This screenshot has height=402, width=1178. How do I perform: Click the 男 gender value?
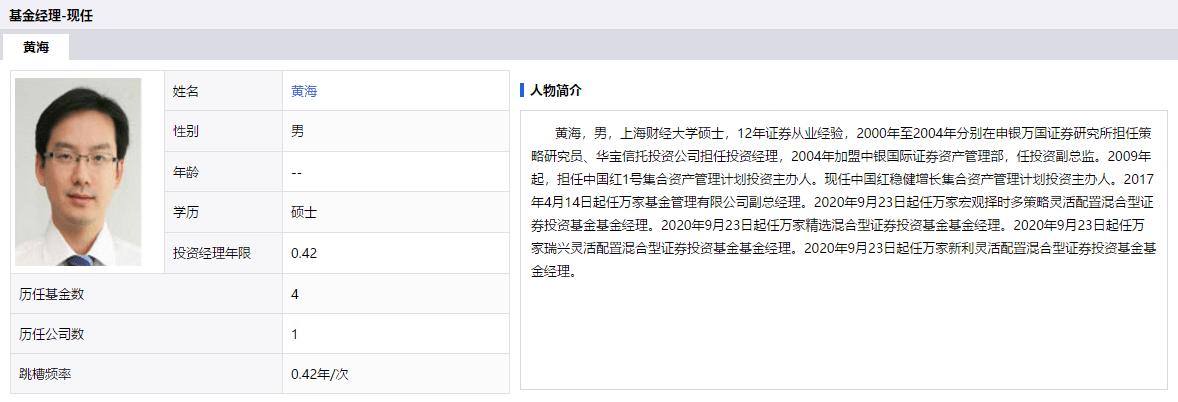point(298,131)
